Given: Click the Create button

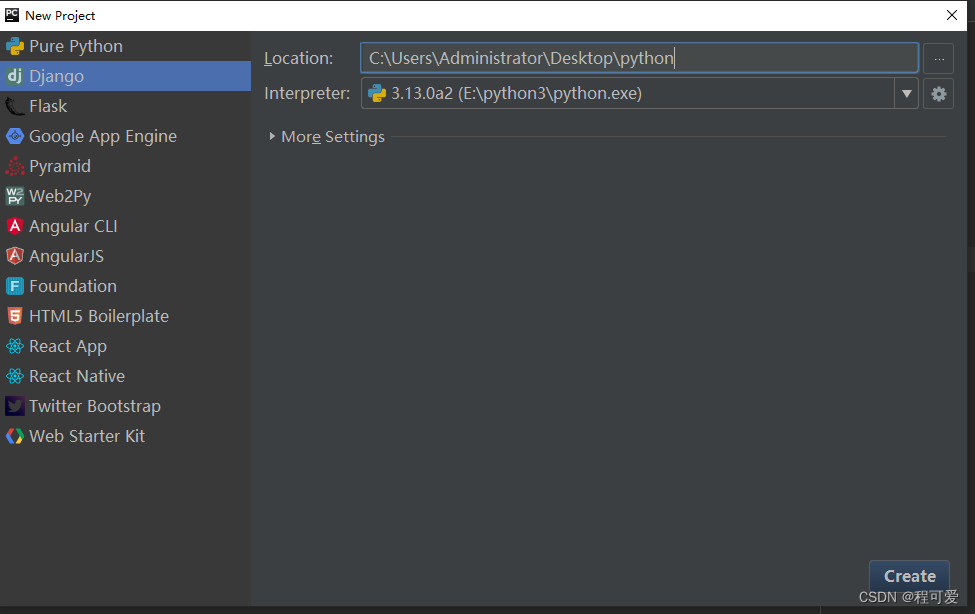Looking at the screenshot, I should coord(908,576).
